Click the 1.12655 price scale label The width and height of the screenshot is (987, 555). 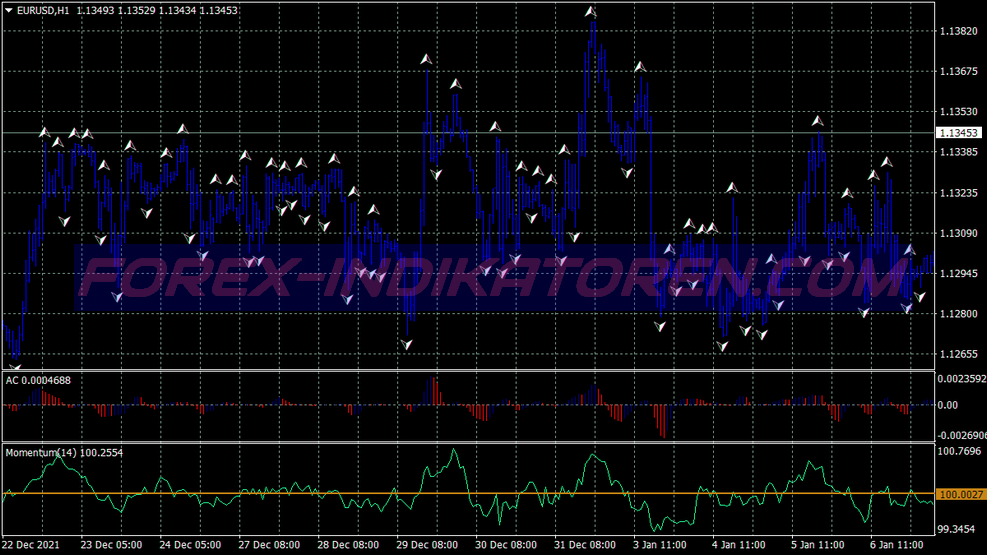tap(958, 354)
